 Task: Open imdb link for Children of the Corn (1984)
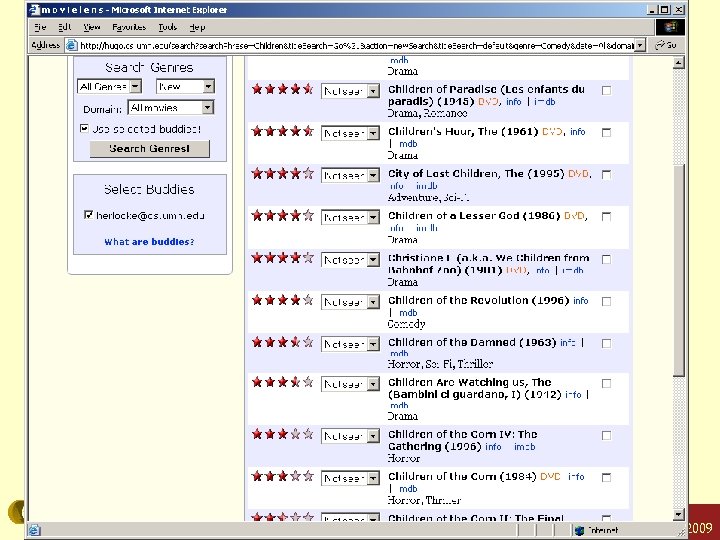tap(408, 489)
